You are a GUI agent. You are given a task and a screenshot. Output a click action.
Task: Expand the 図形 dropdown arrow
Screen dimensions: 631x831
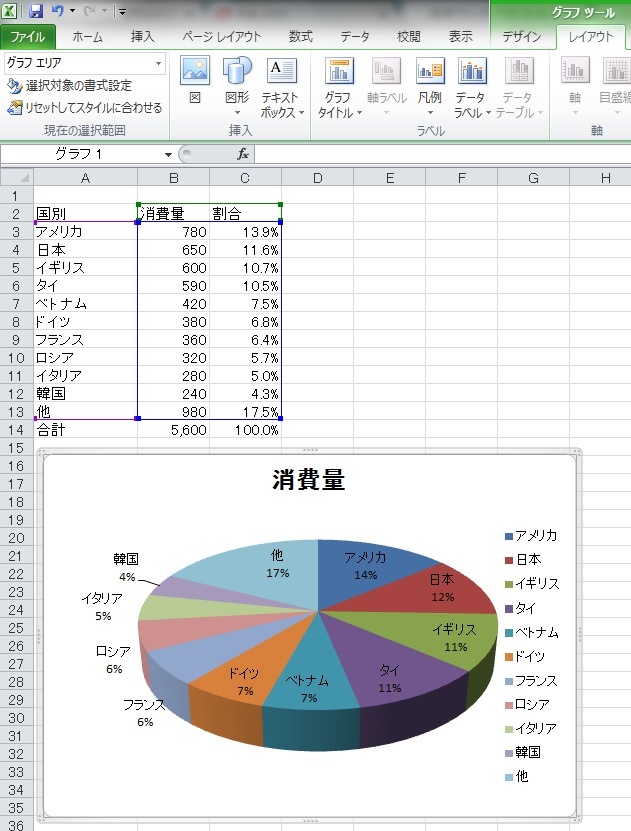pos(237,112)
